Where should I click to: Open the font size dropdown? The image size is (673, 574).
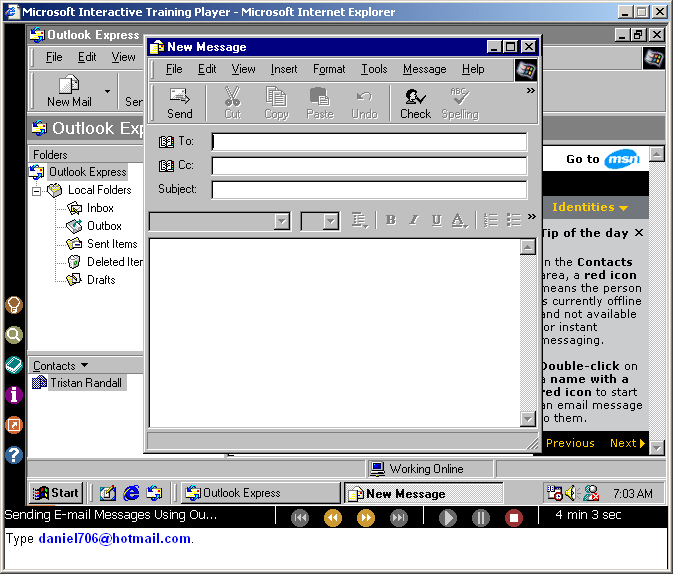click(330, 222)
